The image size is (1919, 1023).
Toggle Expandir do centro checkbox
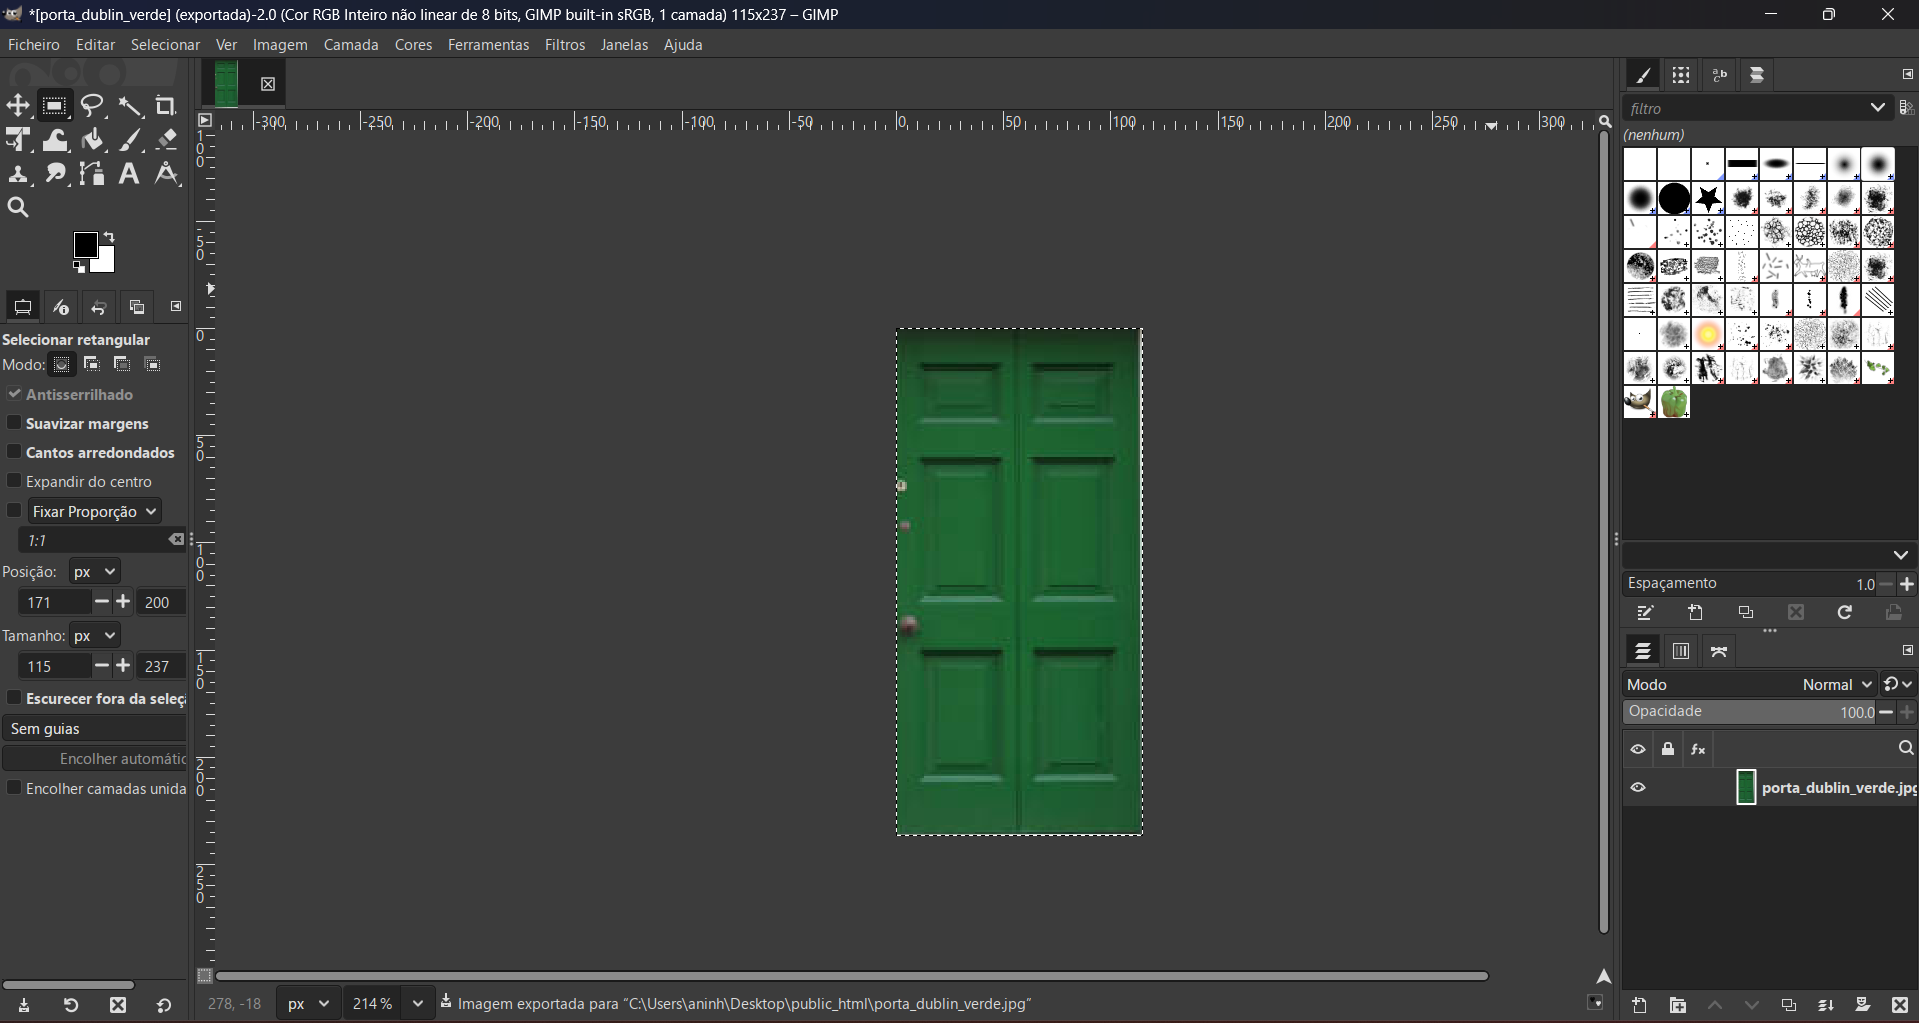click(14, 482)
